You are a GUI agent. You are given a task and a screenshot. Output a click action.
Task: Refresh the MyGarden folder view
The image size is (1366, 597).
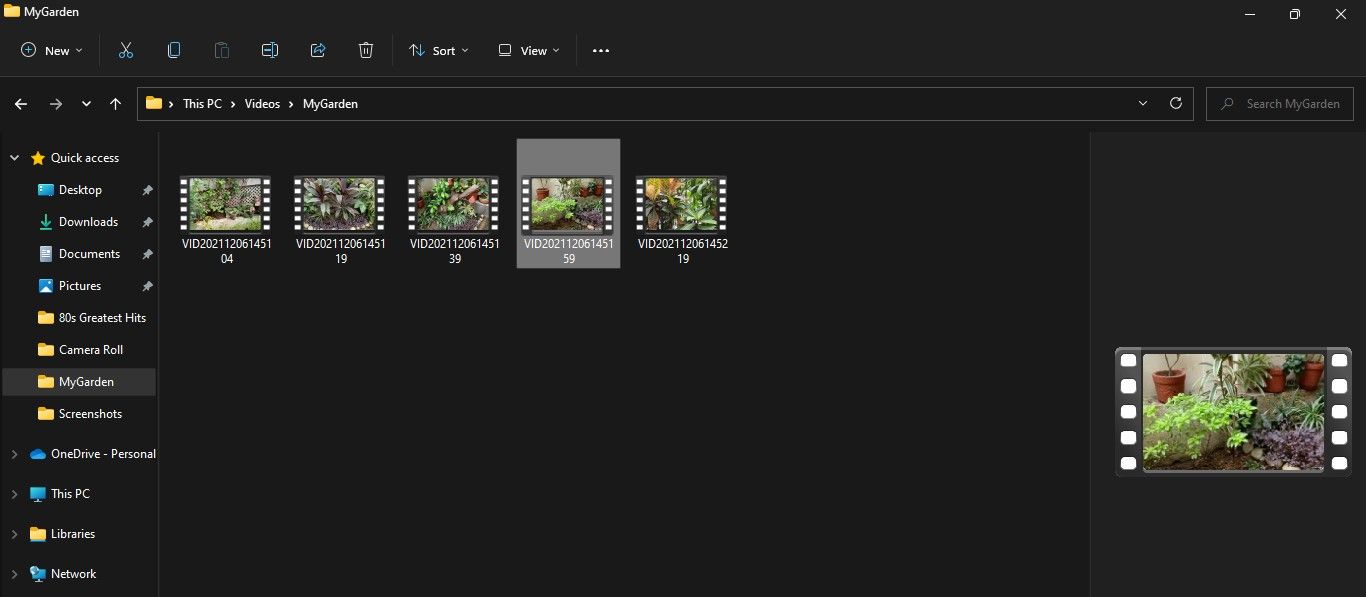(1176, 103)
